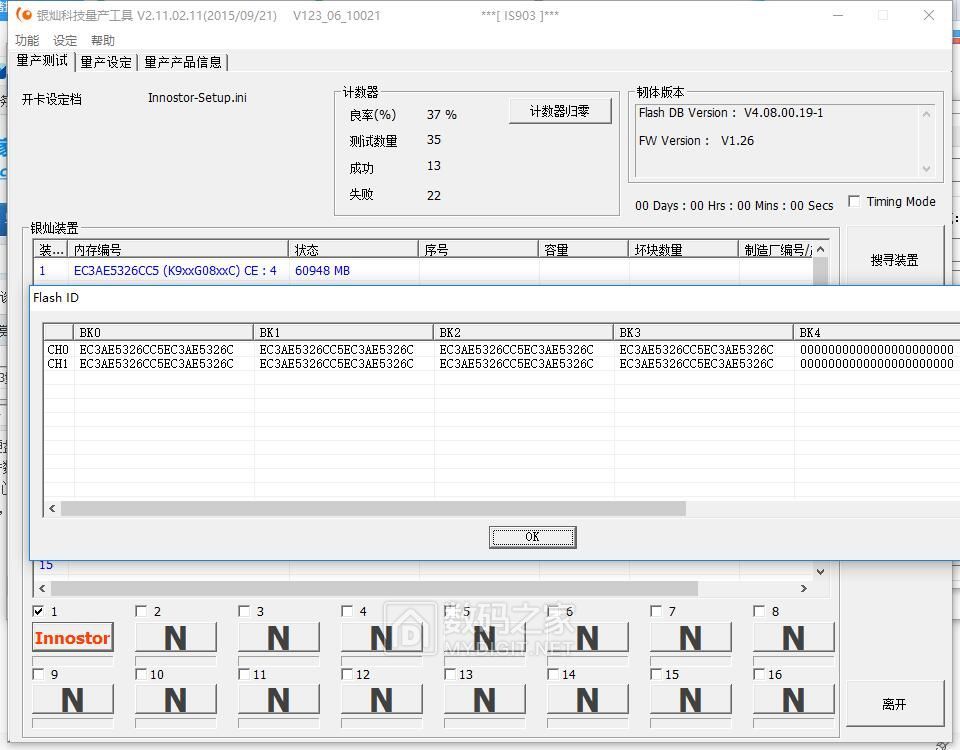Image resolution: width=960 pixels, height=750 pixels.
Task: Click the N status icon for slot 12
Action: point(382,700)
